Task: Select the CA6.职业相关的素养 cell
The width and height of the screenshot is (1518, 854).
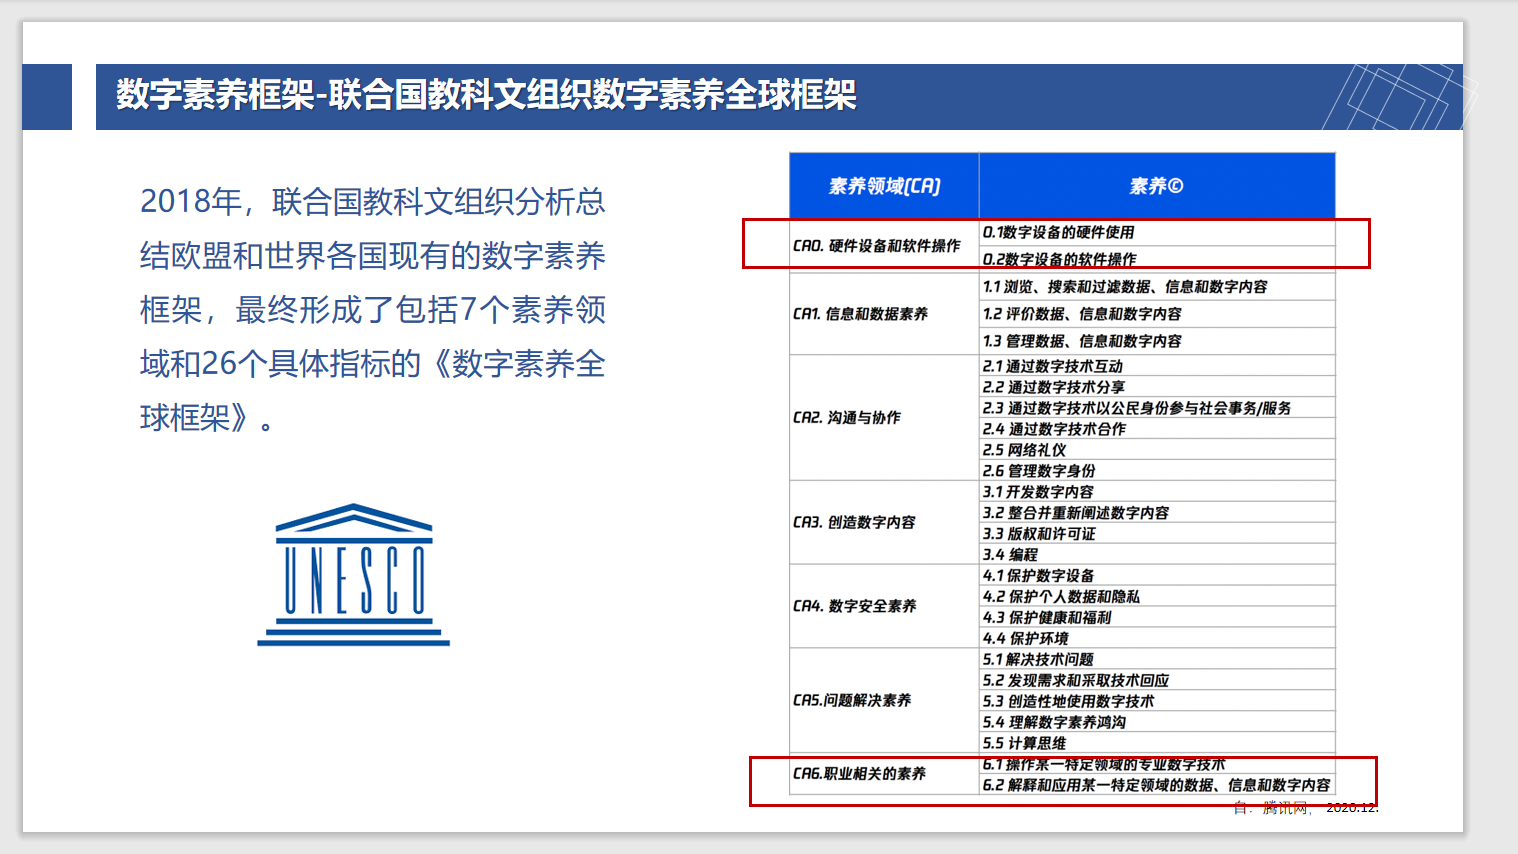Action: coord(859,774)
